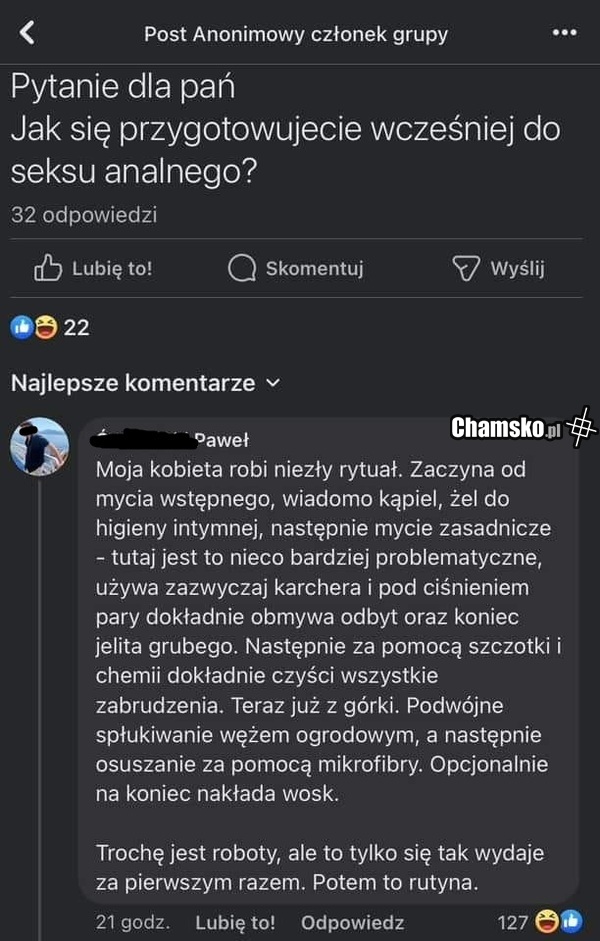Expand the Najlepsze komentarze sort dropdown
Image resolution: width=600 pixels, height=941 pixels.
(x=273, y=383)
